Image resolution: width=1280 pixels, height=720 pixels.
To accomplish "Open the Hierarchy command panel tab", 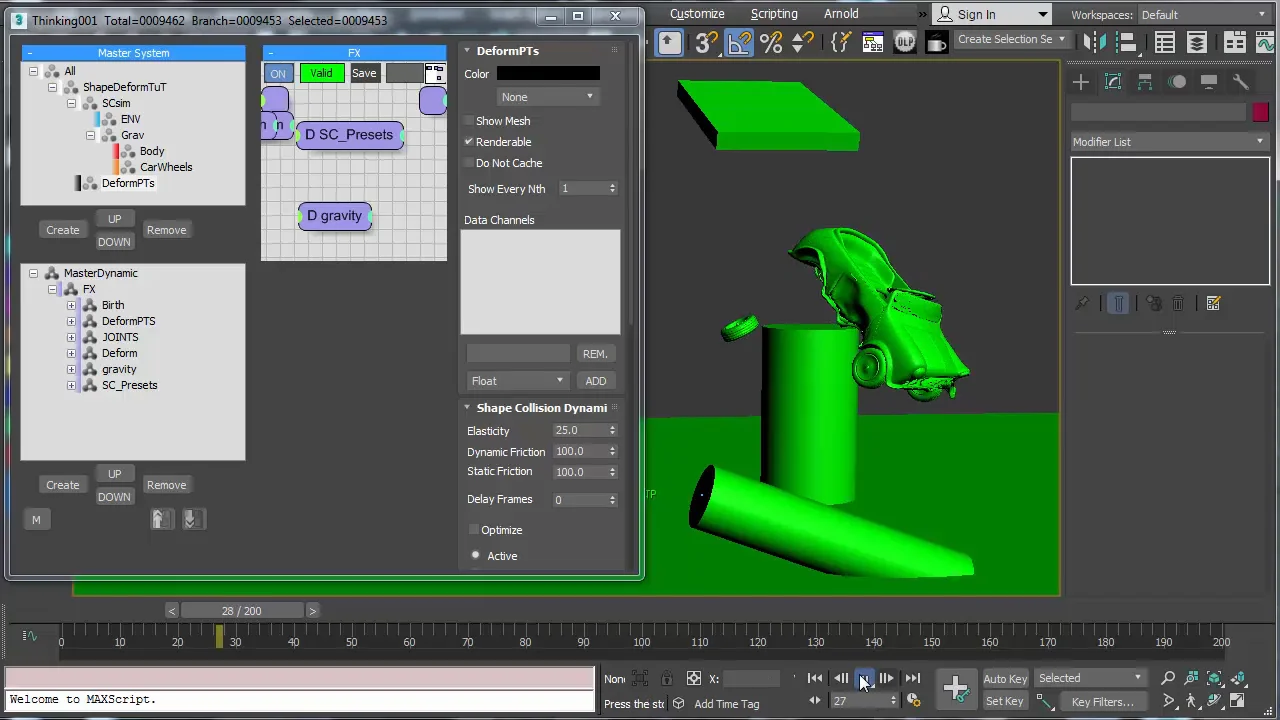I will [x=1145, y=82].
